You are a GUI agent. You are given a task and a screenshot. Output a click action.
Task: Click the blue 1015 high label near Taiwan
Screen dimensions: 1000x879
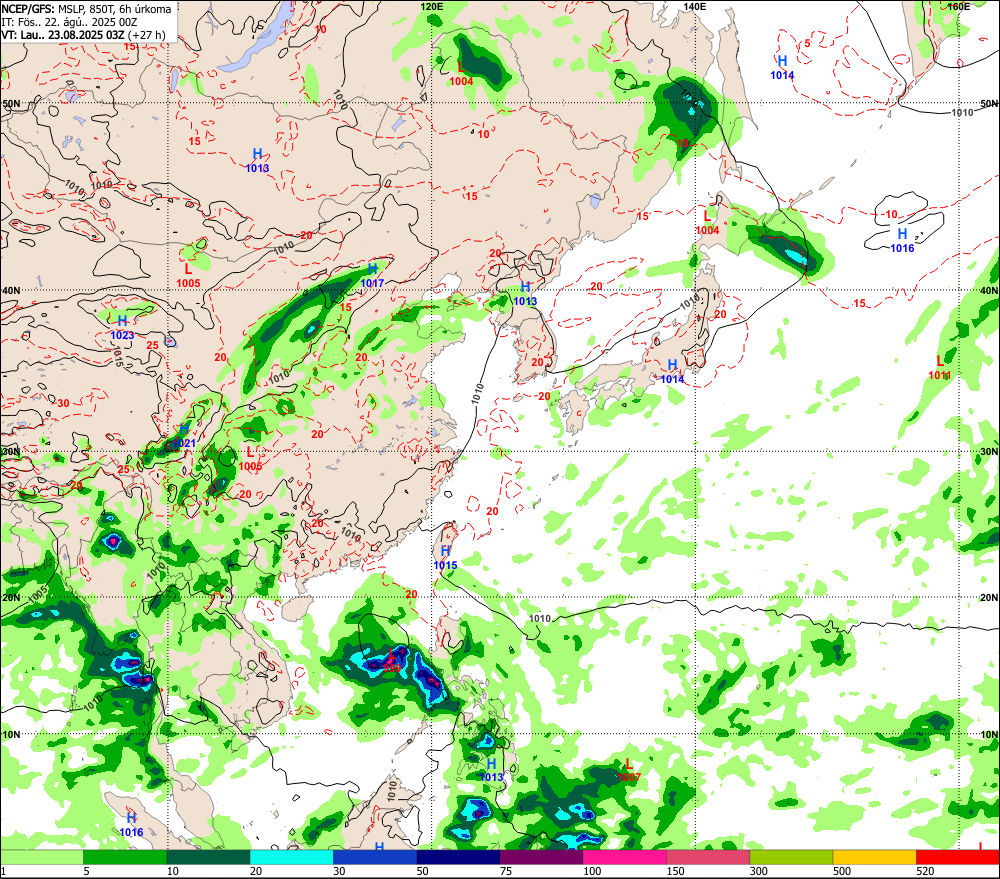[x=445, y=565]
